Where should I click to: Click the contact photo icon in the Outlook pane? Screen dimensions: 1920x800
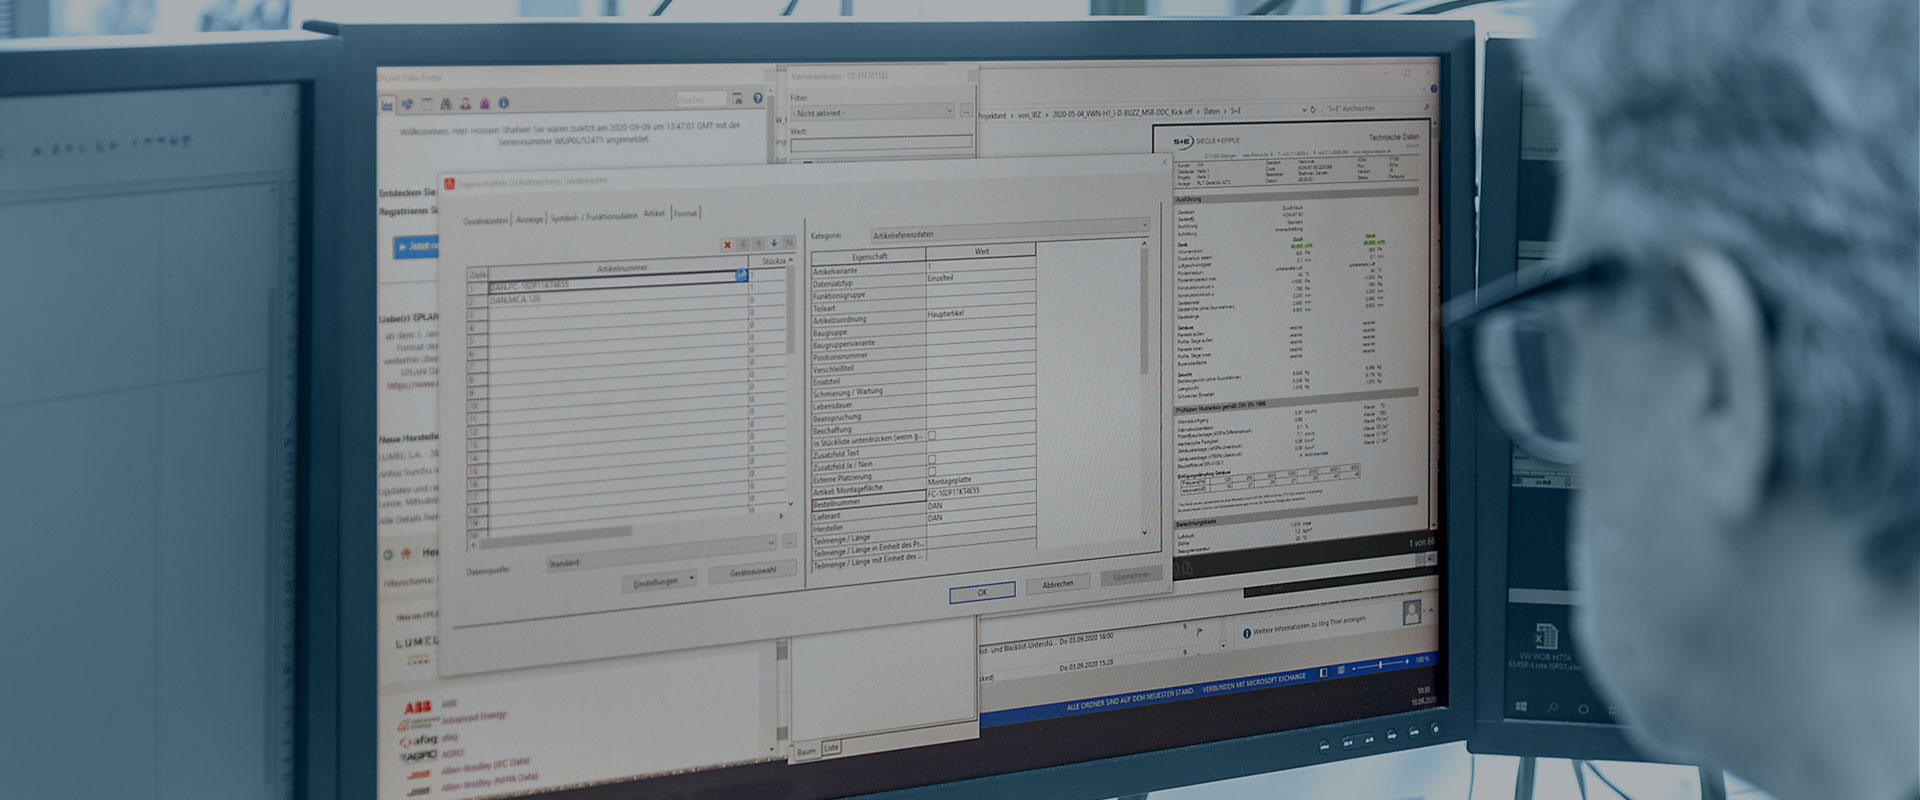pyautogui.click(x=1412, y=612)
